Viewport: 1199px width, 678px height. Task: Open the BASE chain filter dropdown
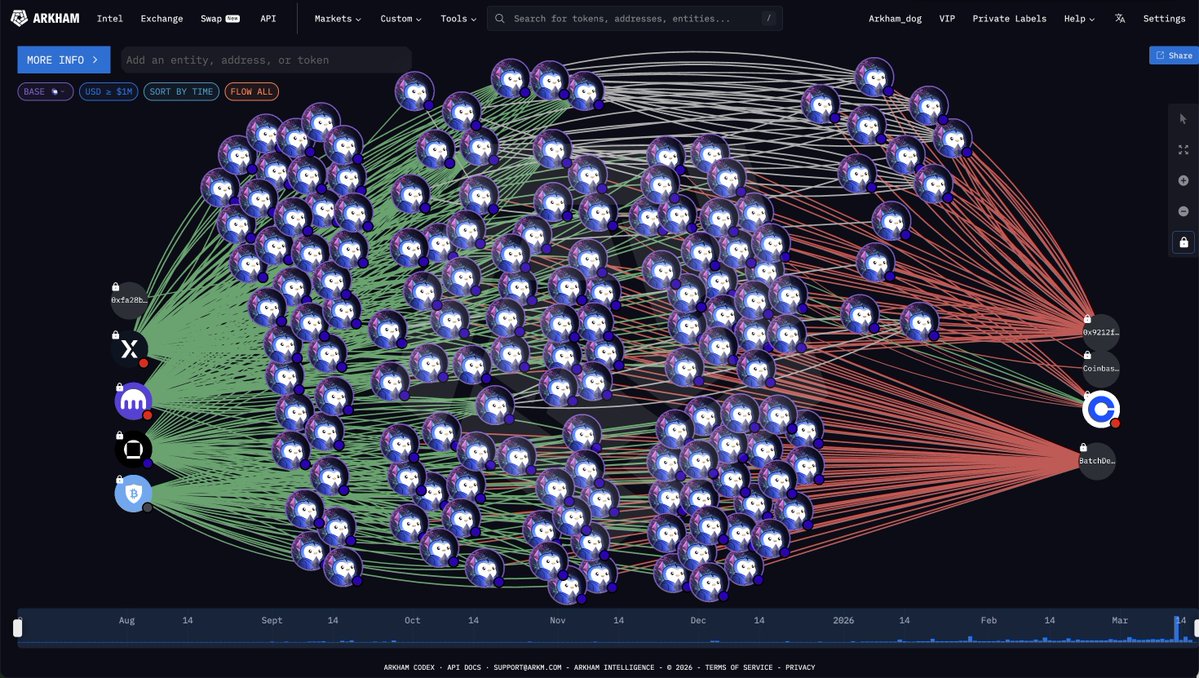pyautogui.click(x=46, y=92)
